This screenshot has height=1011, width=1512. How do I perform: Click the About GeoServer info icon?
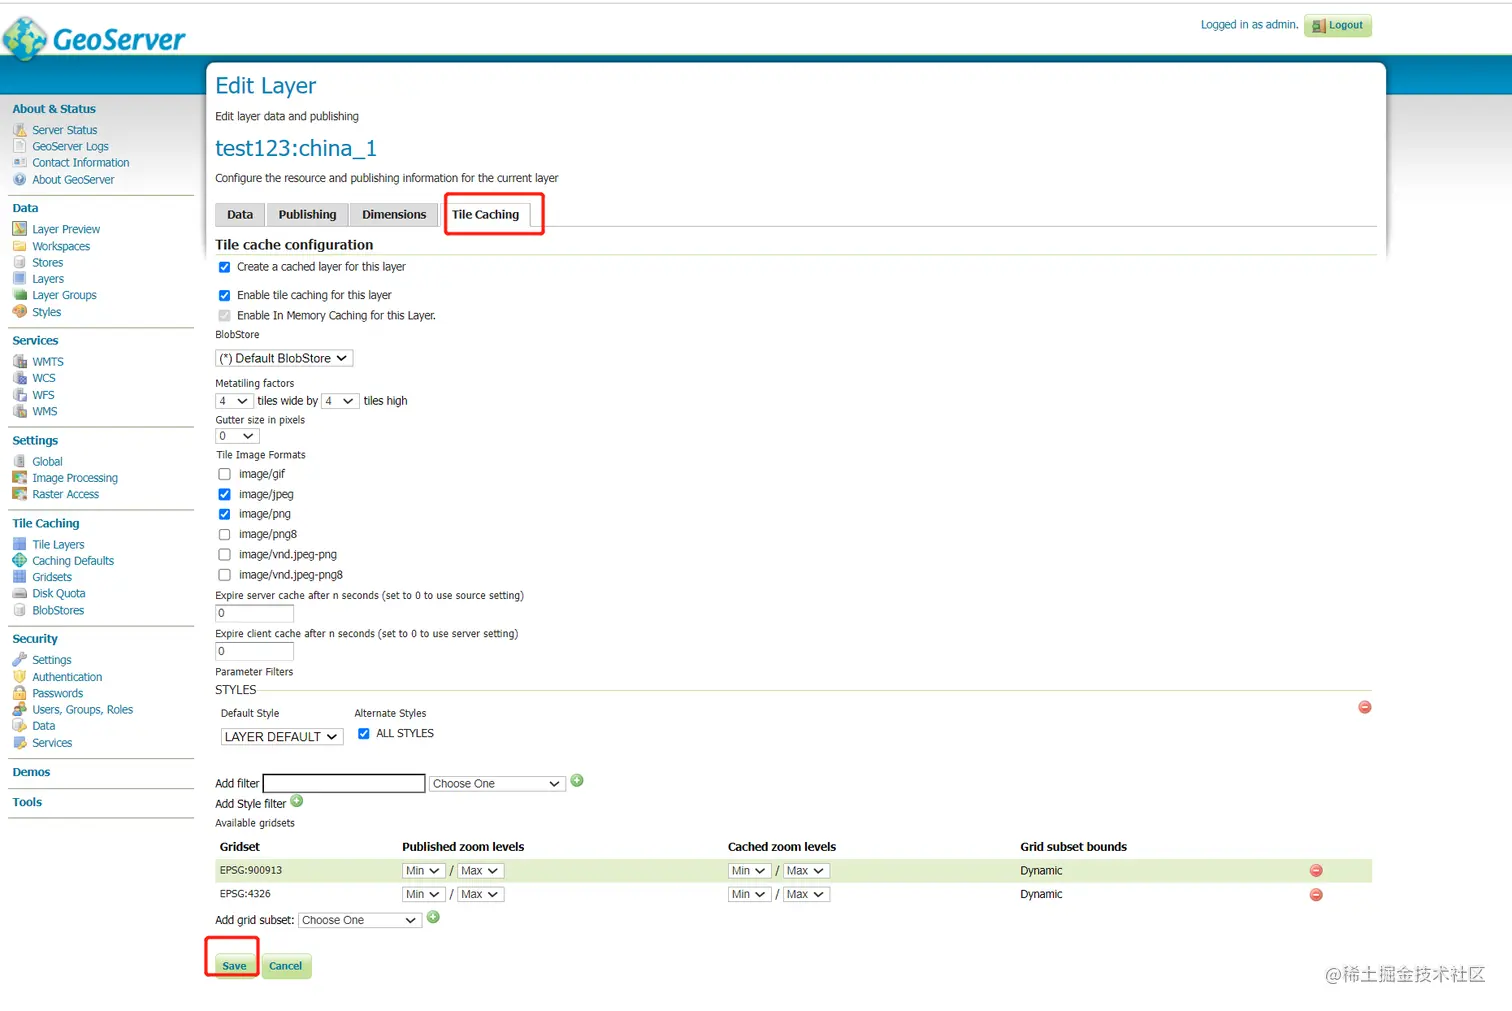[19, 180]
